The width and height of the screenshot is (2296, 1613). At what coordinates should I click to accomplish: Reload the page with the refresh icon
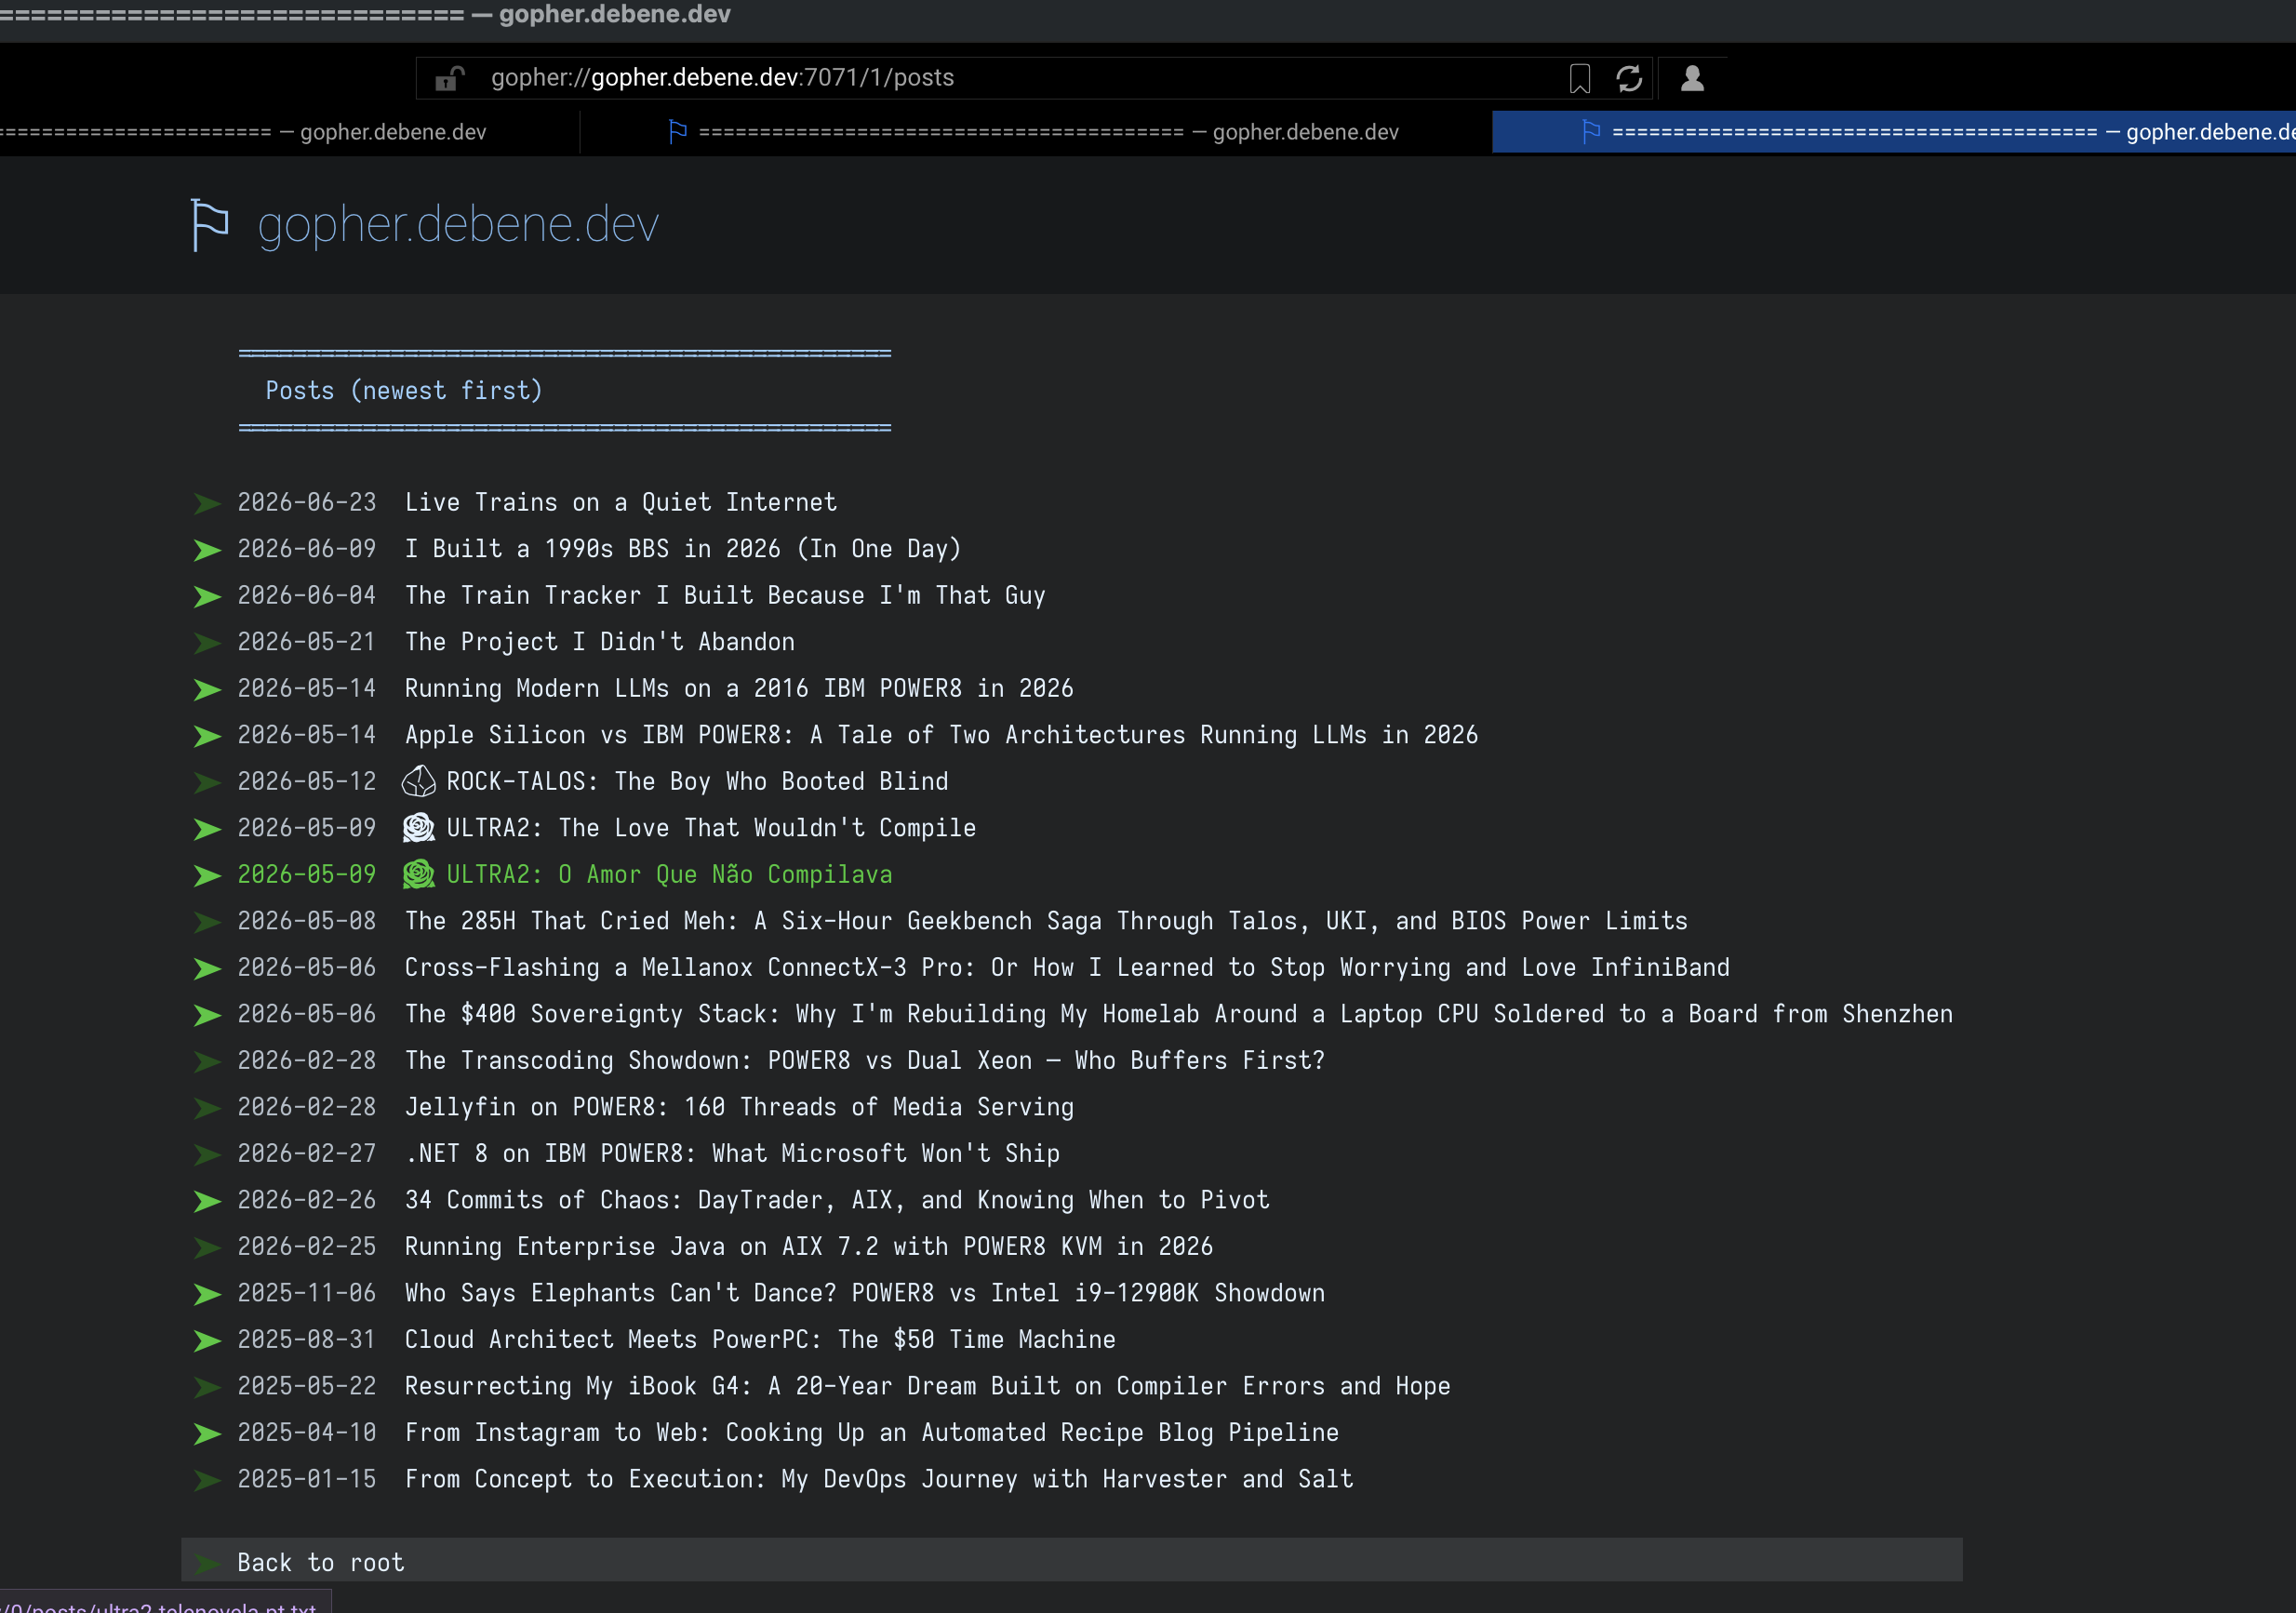(1629, 78)
